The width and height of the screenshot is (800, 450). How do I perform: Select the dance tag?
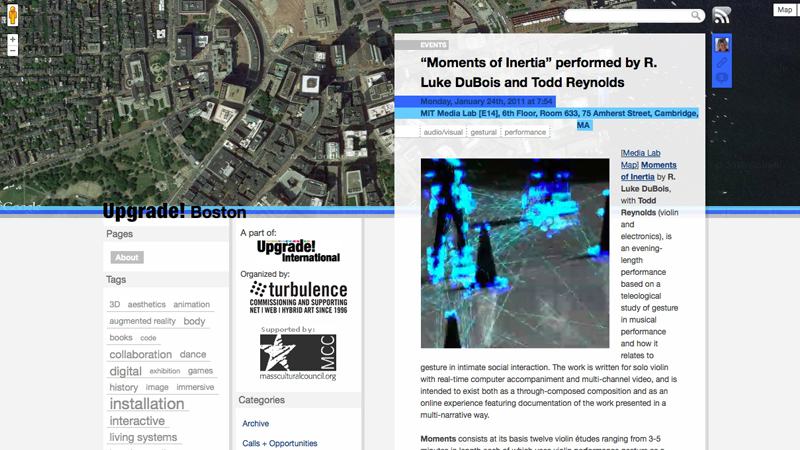193,354
